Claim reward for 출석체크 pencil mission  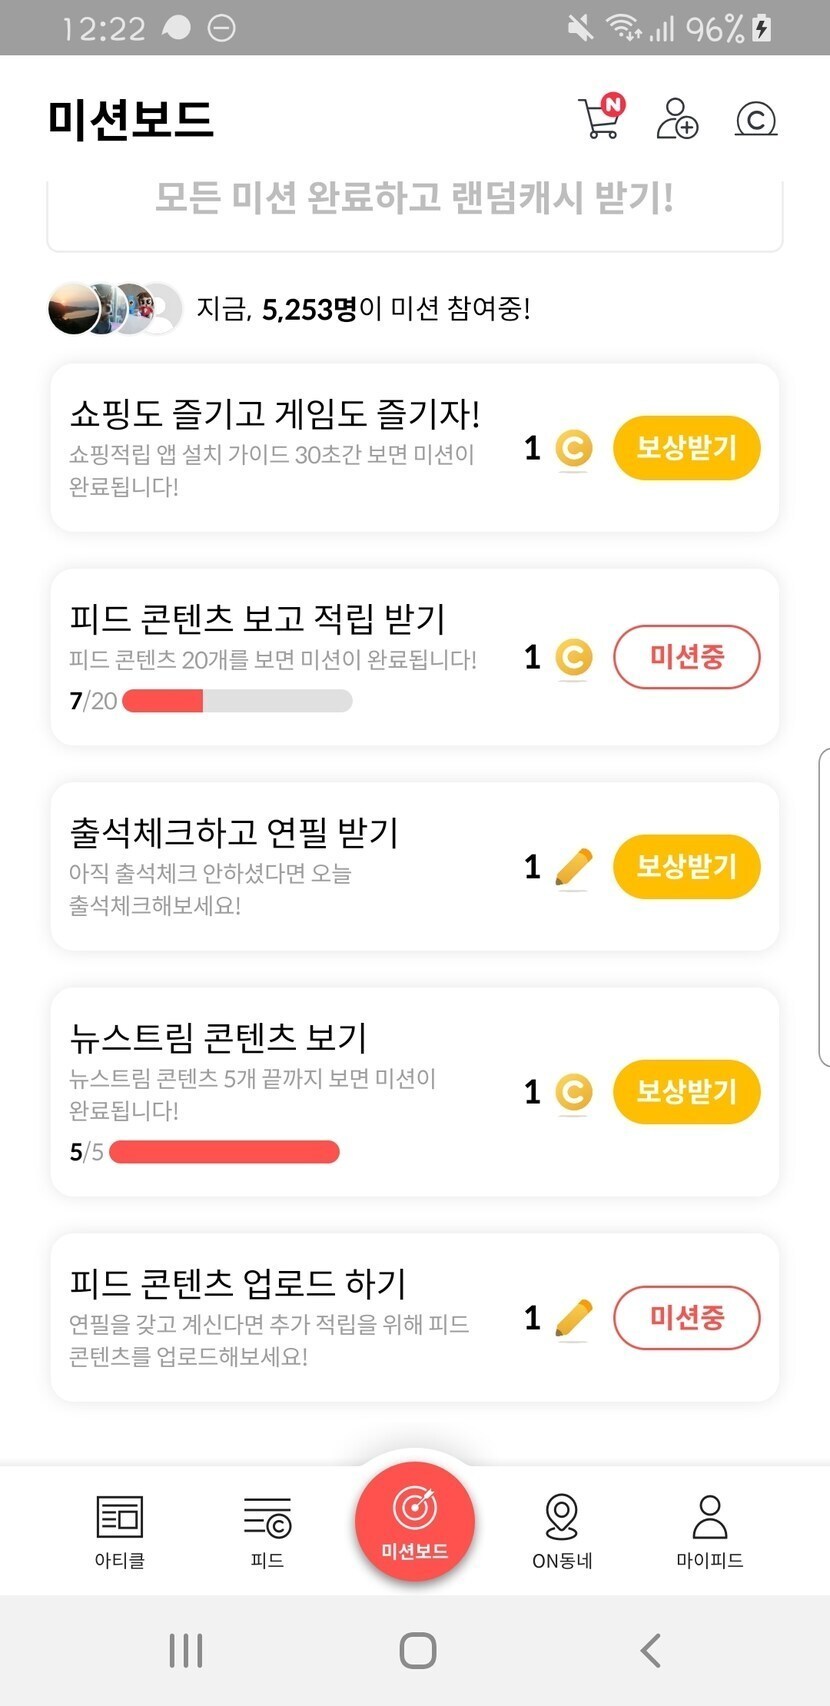(x=686, y=866)
